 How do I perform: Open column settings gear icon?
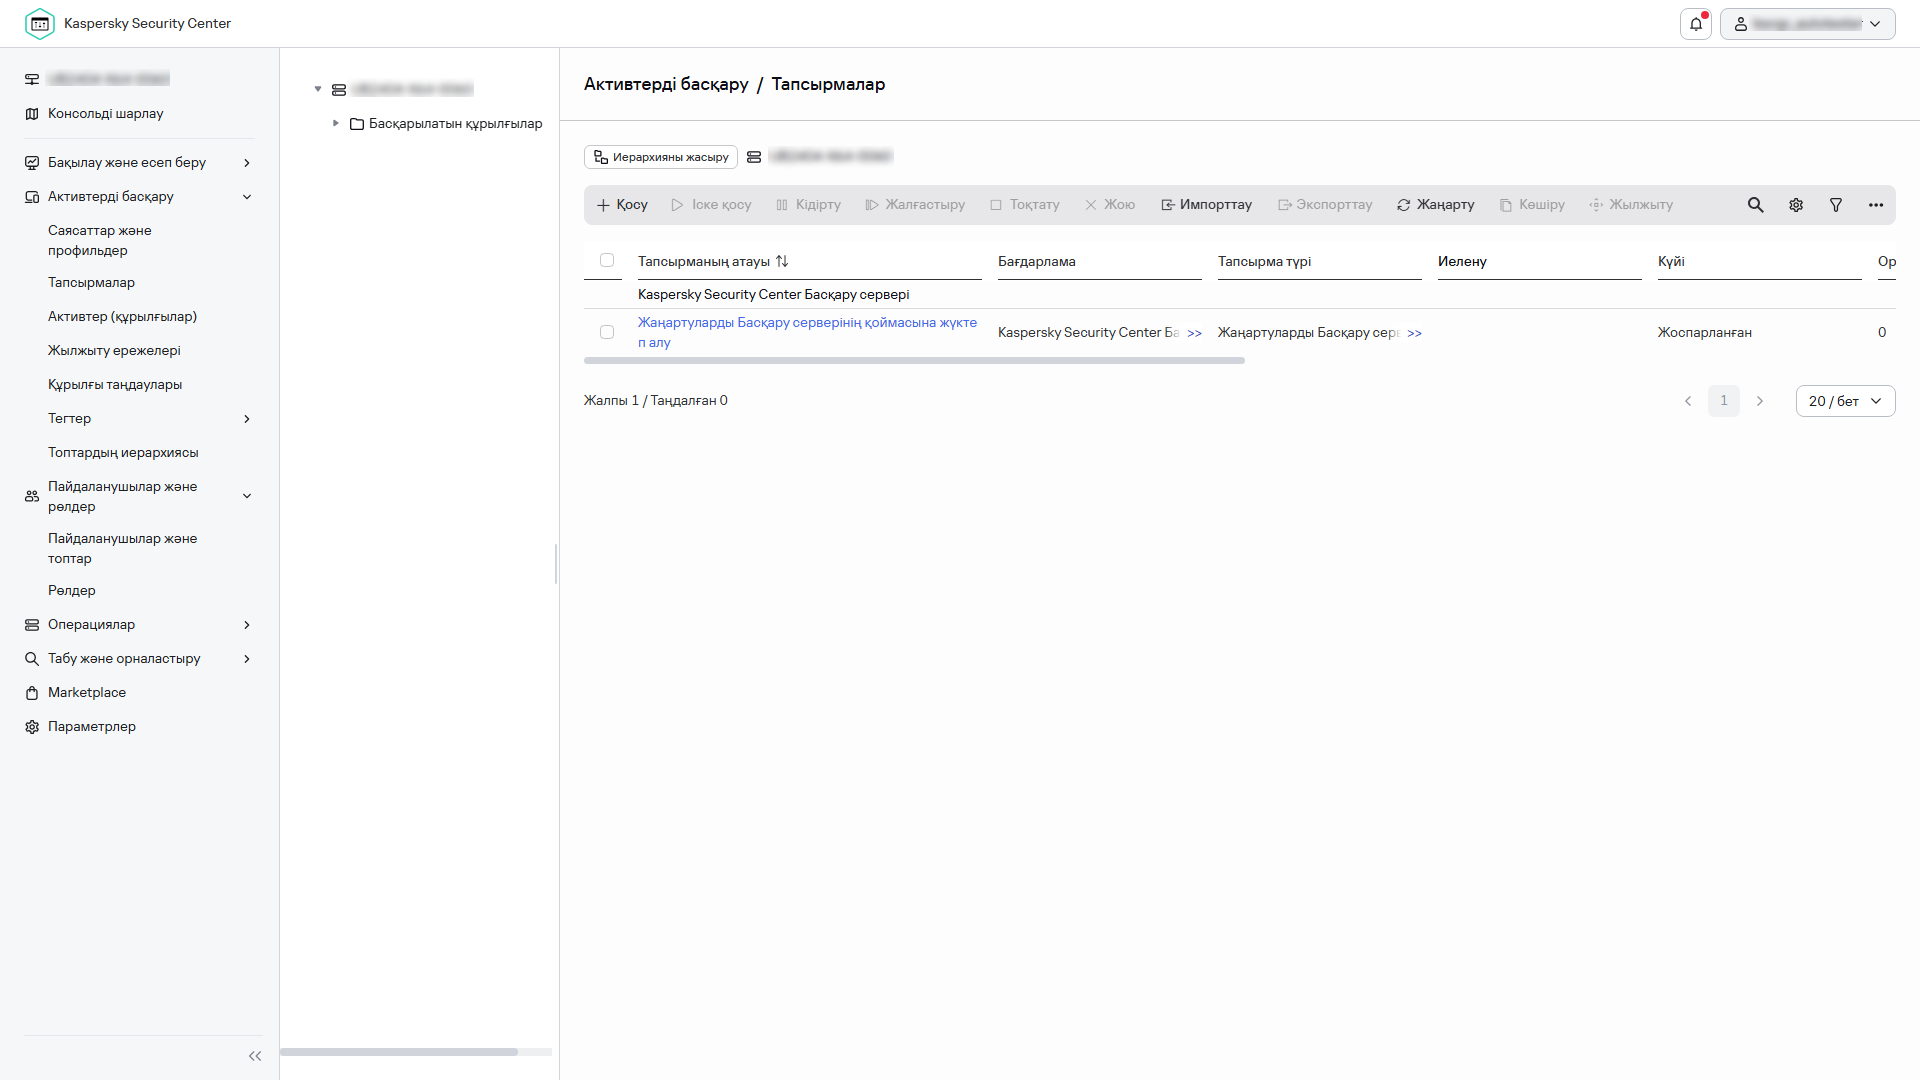tap(1796, 205)
